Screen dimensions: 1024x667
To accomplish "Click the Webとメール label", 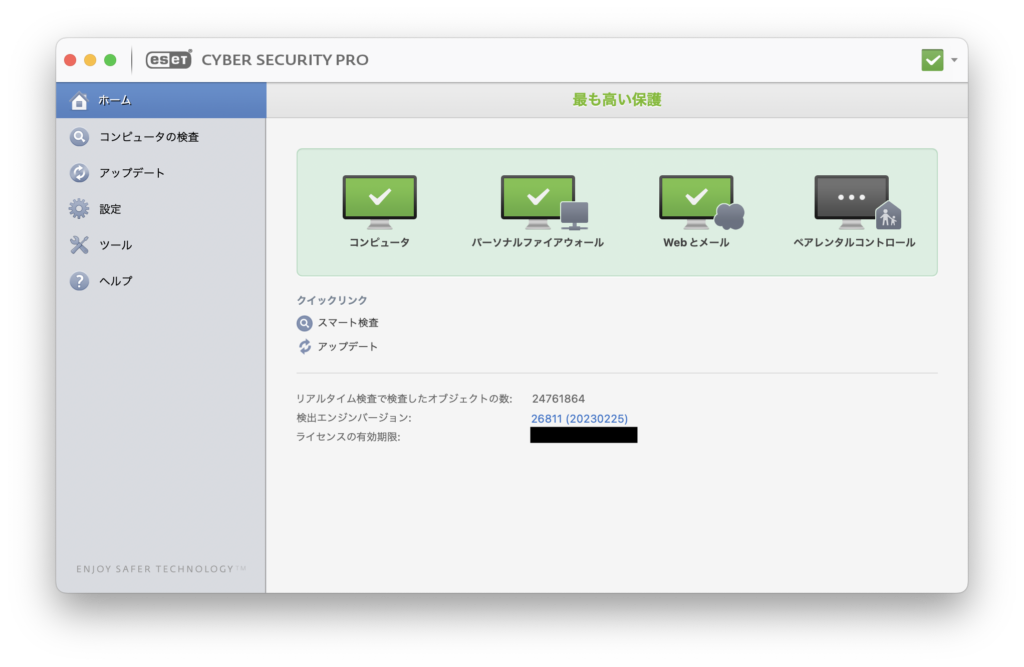I will point(696,242).
